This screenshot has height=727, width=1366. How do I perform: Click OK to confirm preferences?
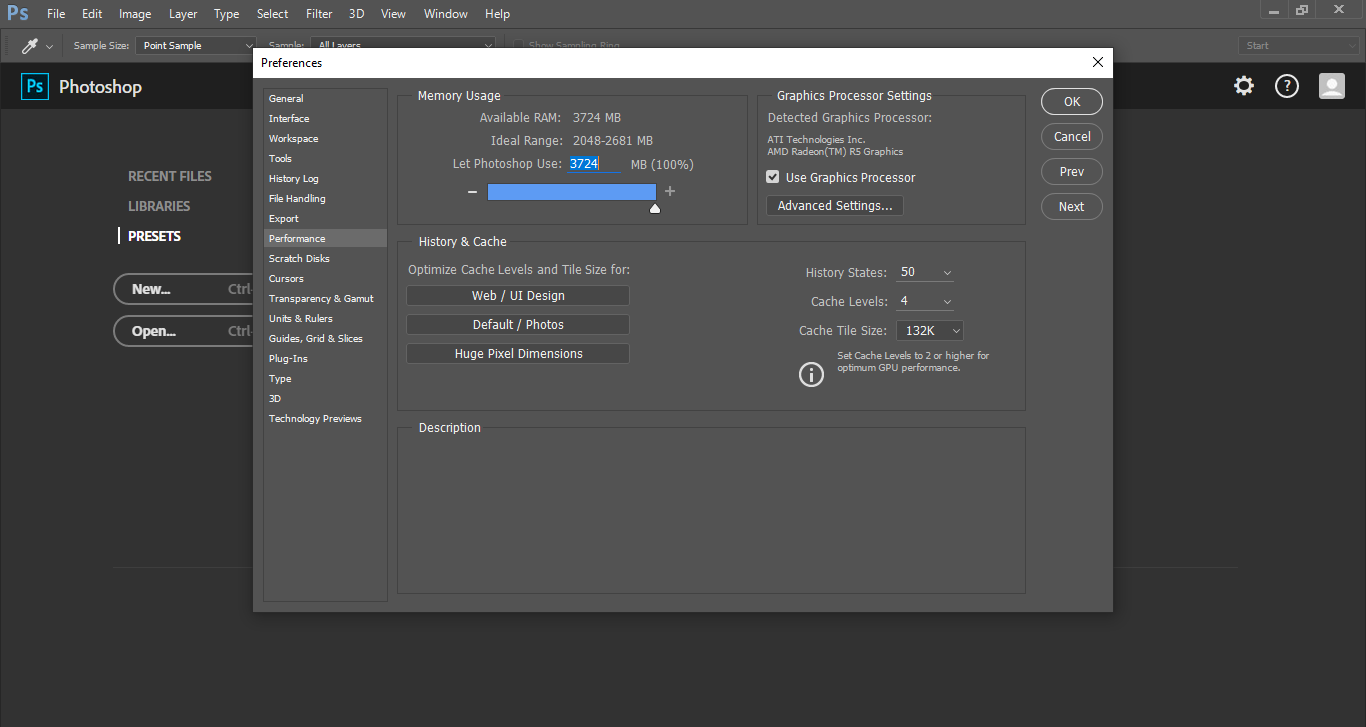pyautogui.click(x=1072, y=102)
